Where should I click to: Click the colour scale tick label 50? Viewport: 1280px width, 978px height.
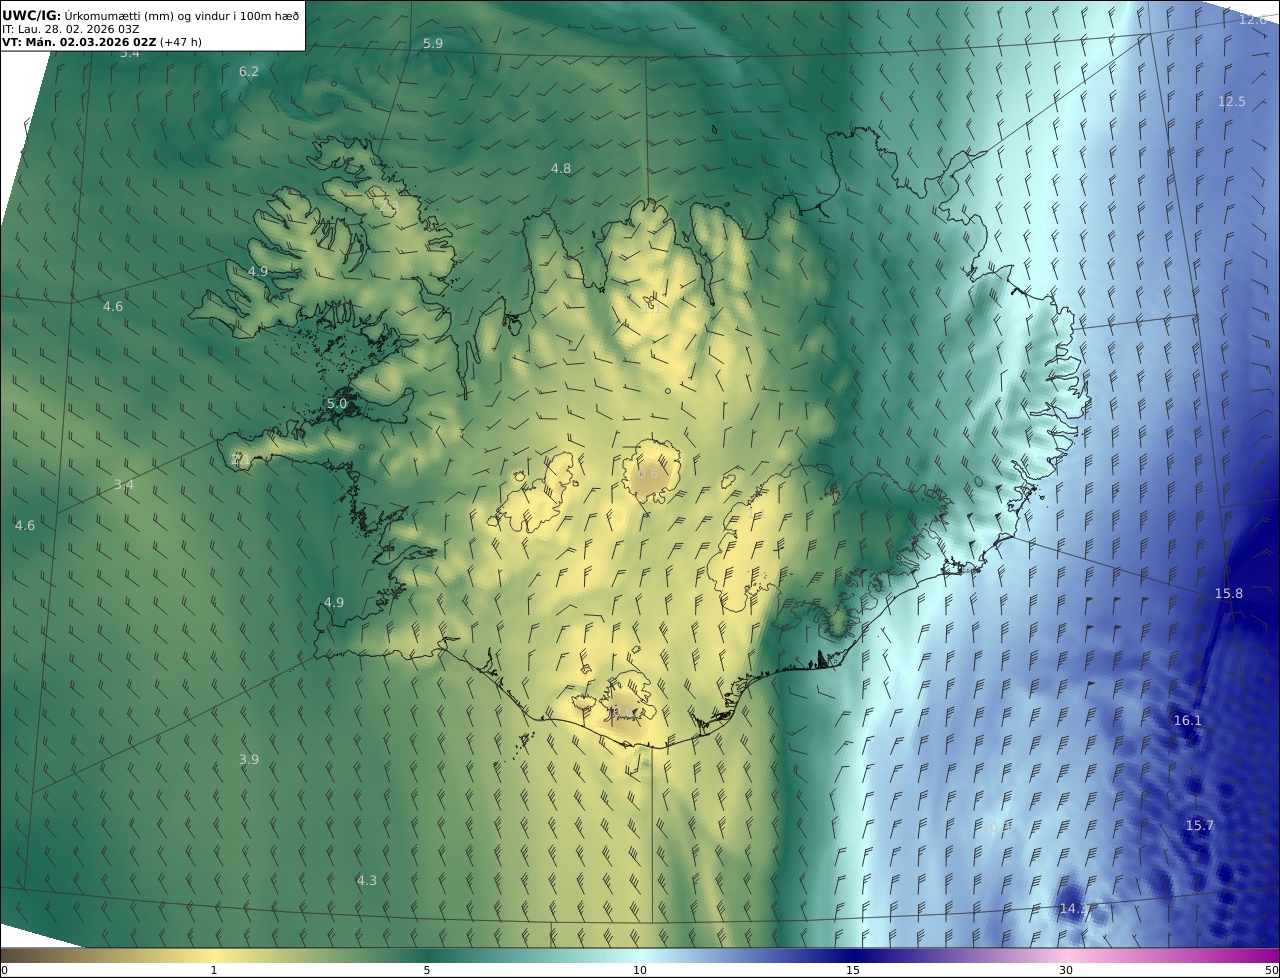click(1271, 970)
